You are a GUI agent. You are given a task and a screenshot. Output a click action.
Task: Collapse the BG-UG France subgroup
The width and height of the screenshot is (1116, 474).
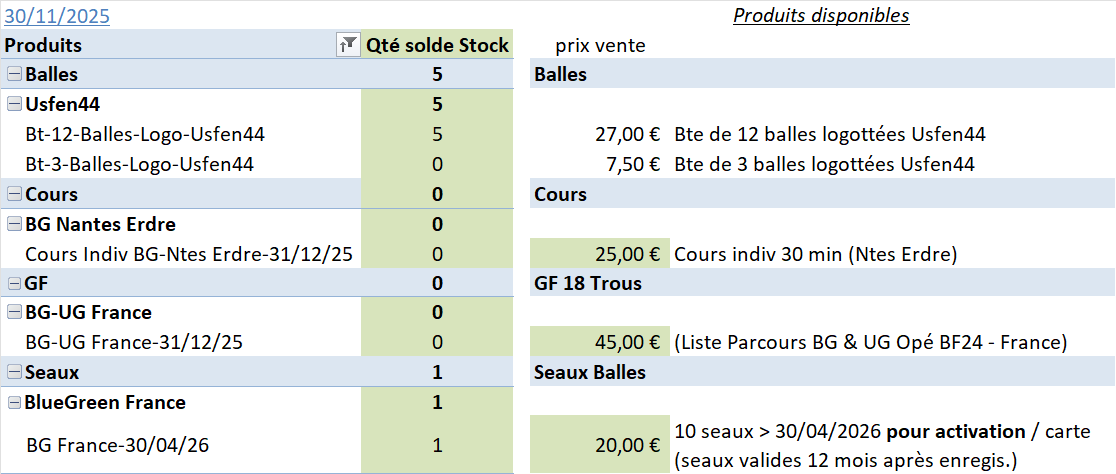[14, 313]
